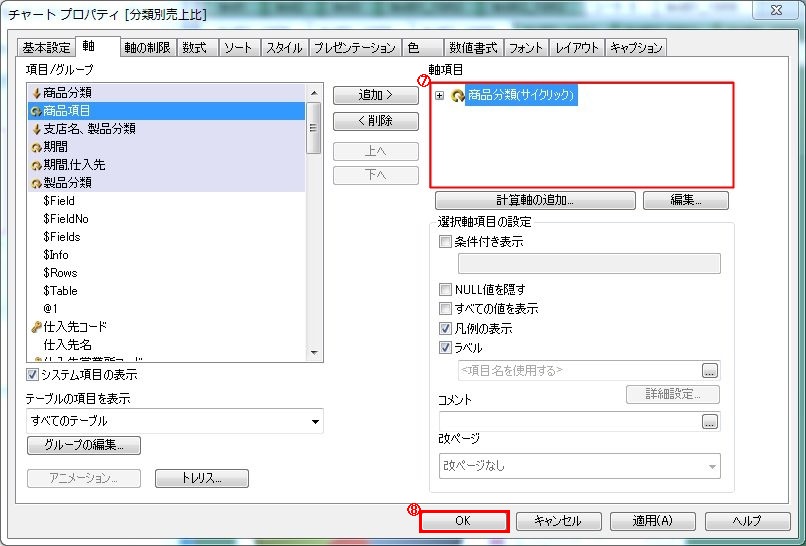806x546 pixels.
Task: Switch to the 基本設定 tab
Action: click(46, 48)
